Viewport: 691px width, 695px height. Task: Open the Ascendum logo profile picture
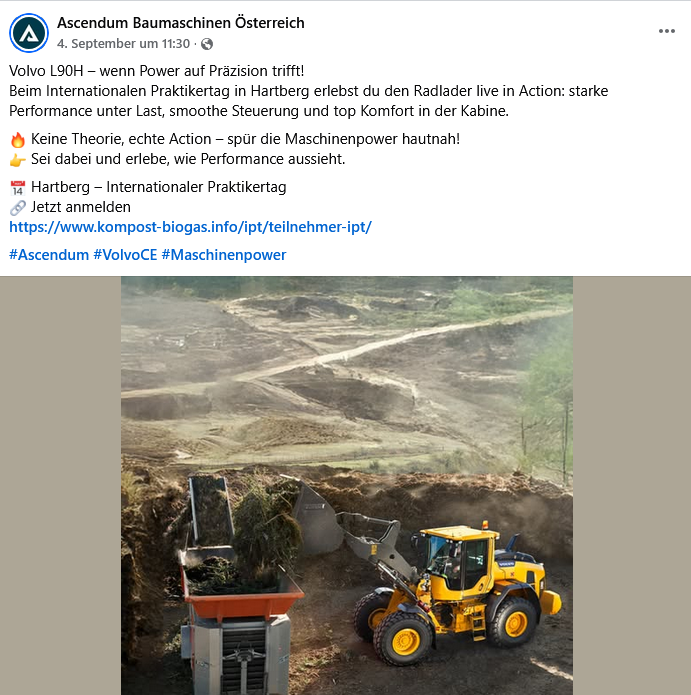pyautogui.click(x=29, y=33)
